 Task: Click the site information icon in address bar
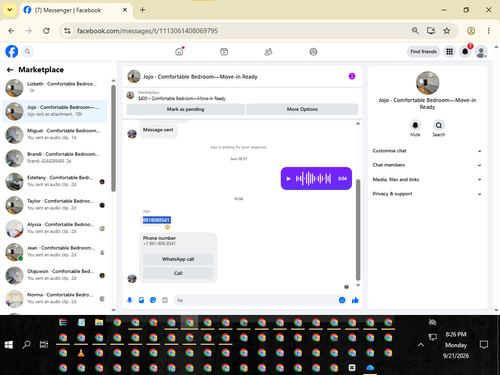pyautogui.click(x=67, y=31)
